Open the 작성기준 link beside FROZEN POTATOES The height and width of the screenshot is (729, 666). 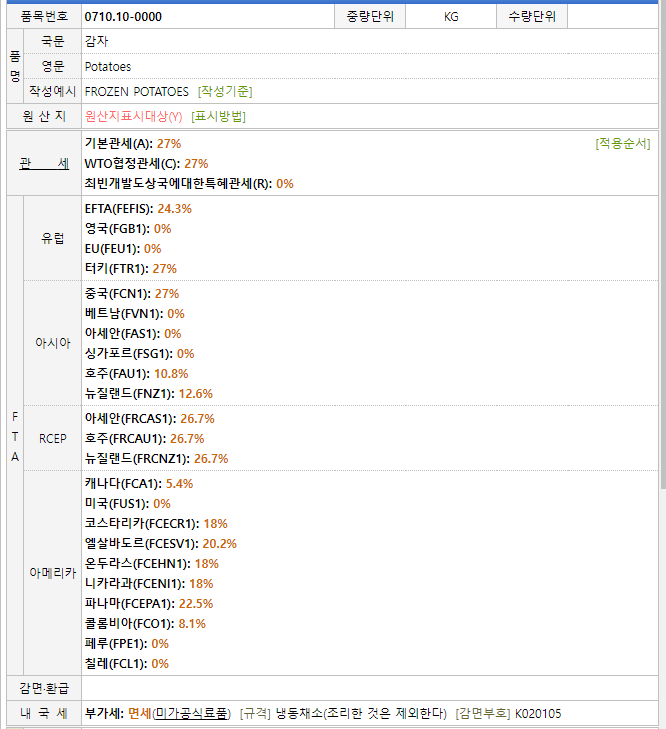pos(225,91)
